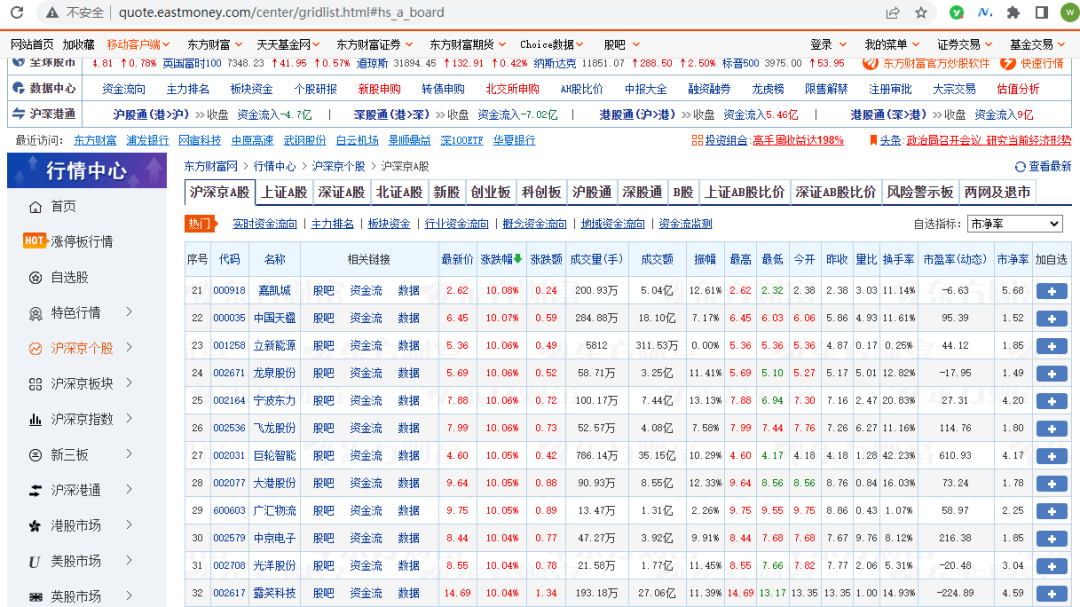The height and width of the screenshot is (607, 1080).
Task: Sort table by 换手率 column header
Action: (x=898, y=260)
